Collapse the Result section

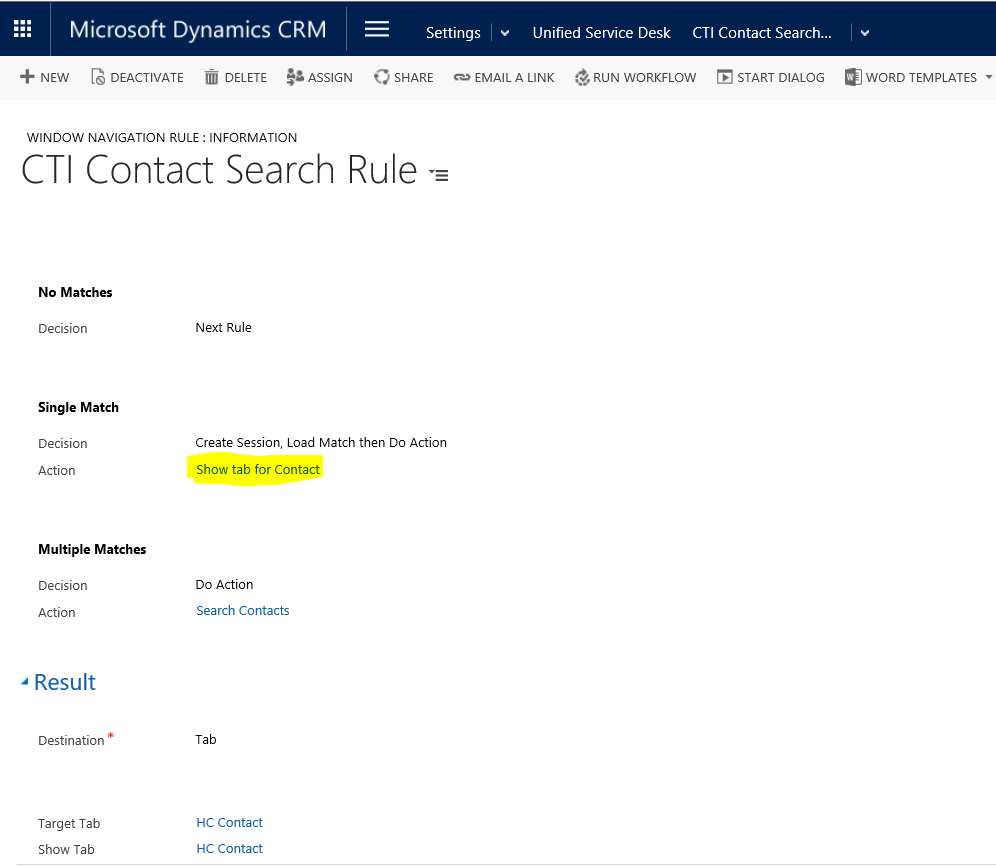click(25, 682)
